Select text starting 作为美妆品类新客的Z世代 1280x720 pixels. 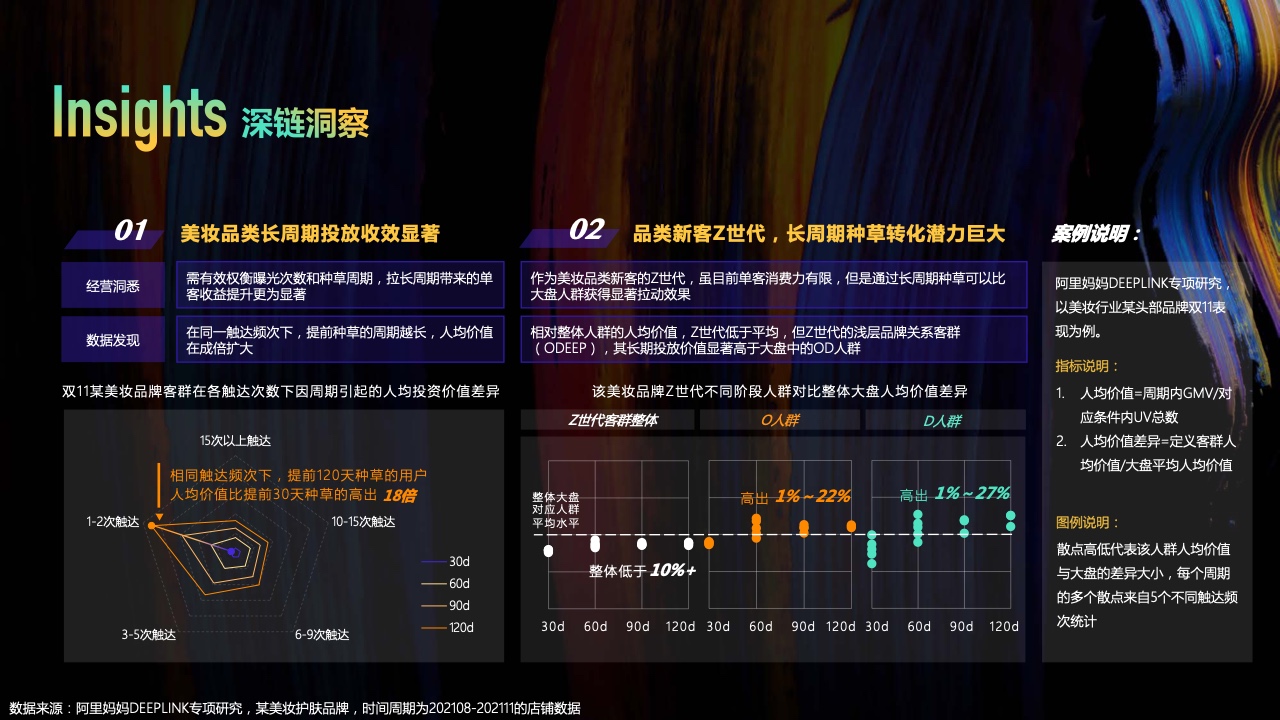click(x=768, y=286)
